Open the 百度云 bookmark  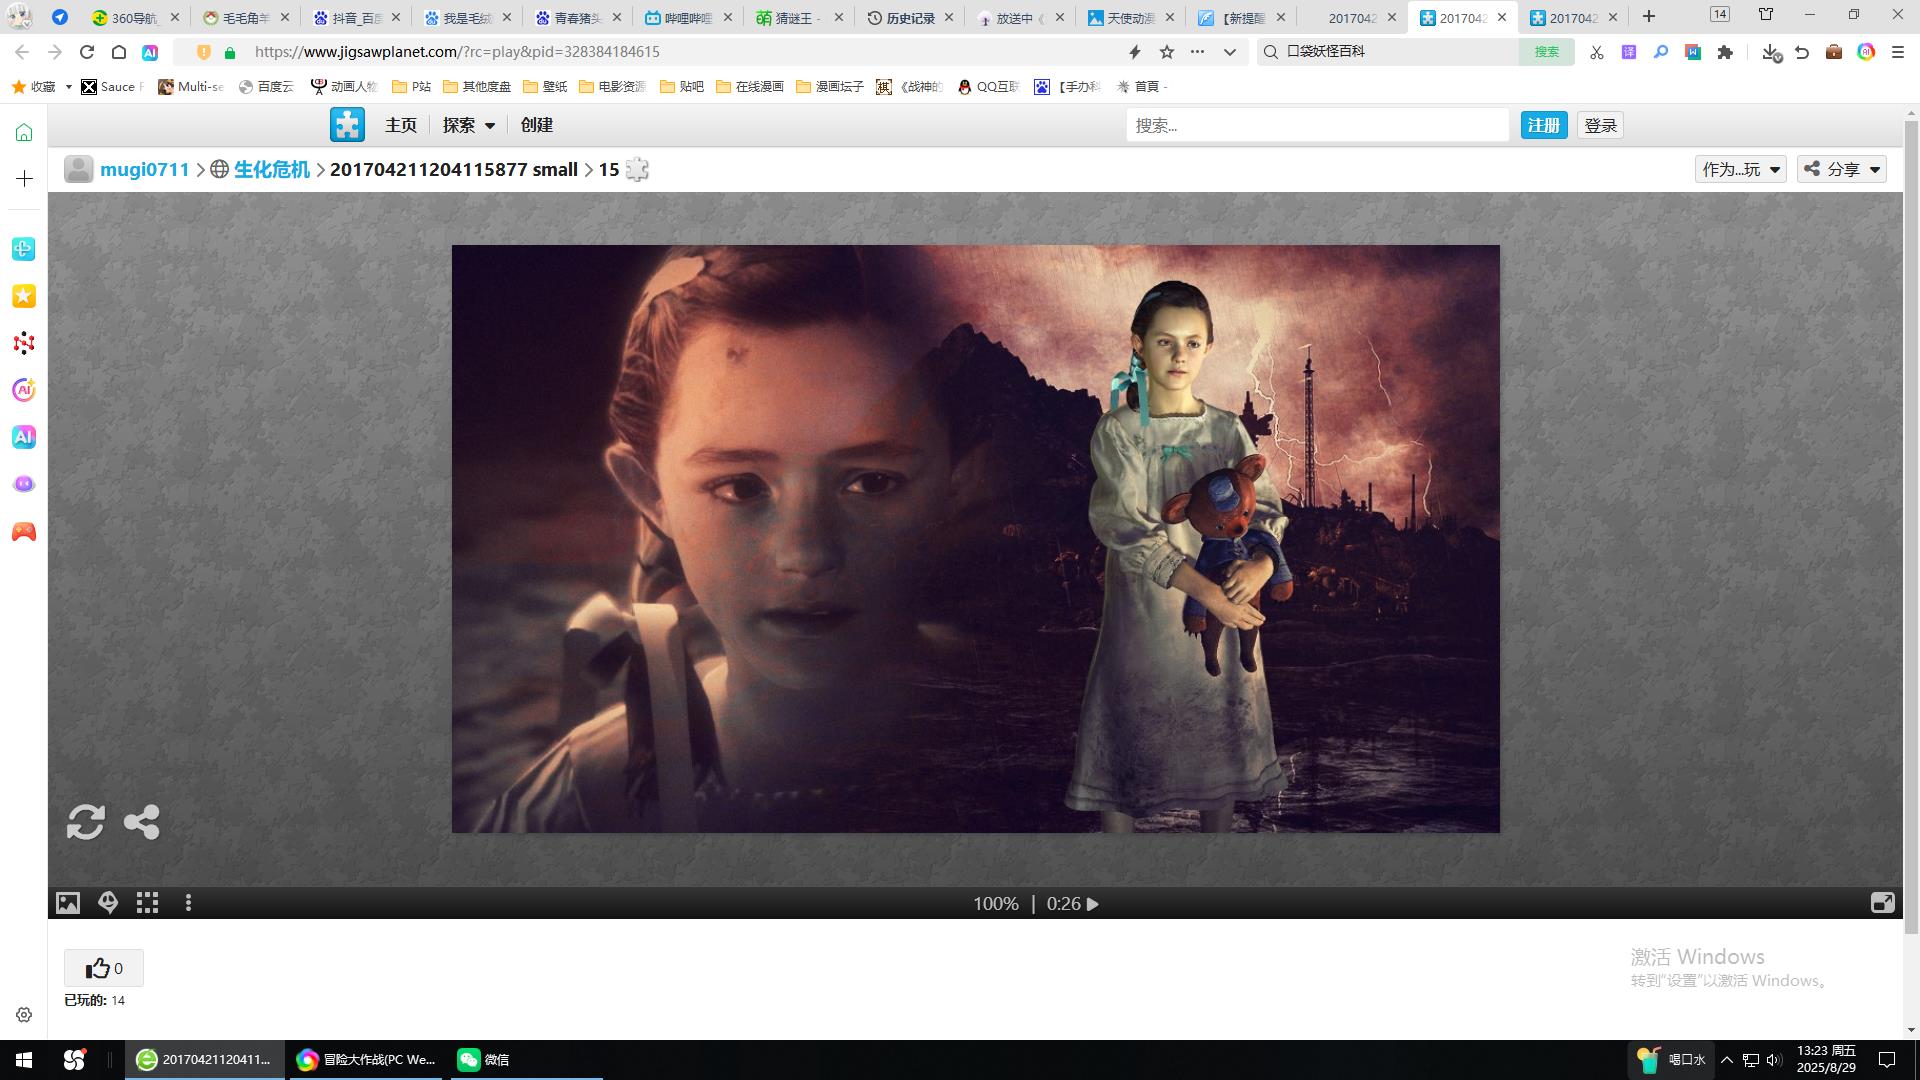tap(266, 87)
